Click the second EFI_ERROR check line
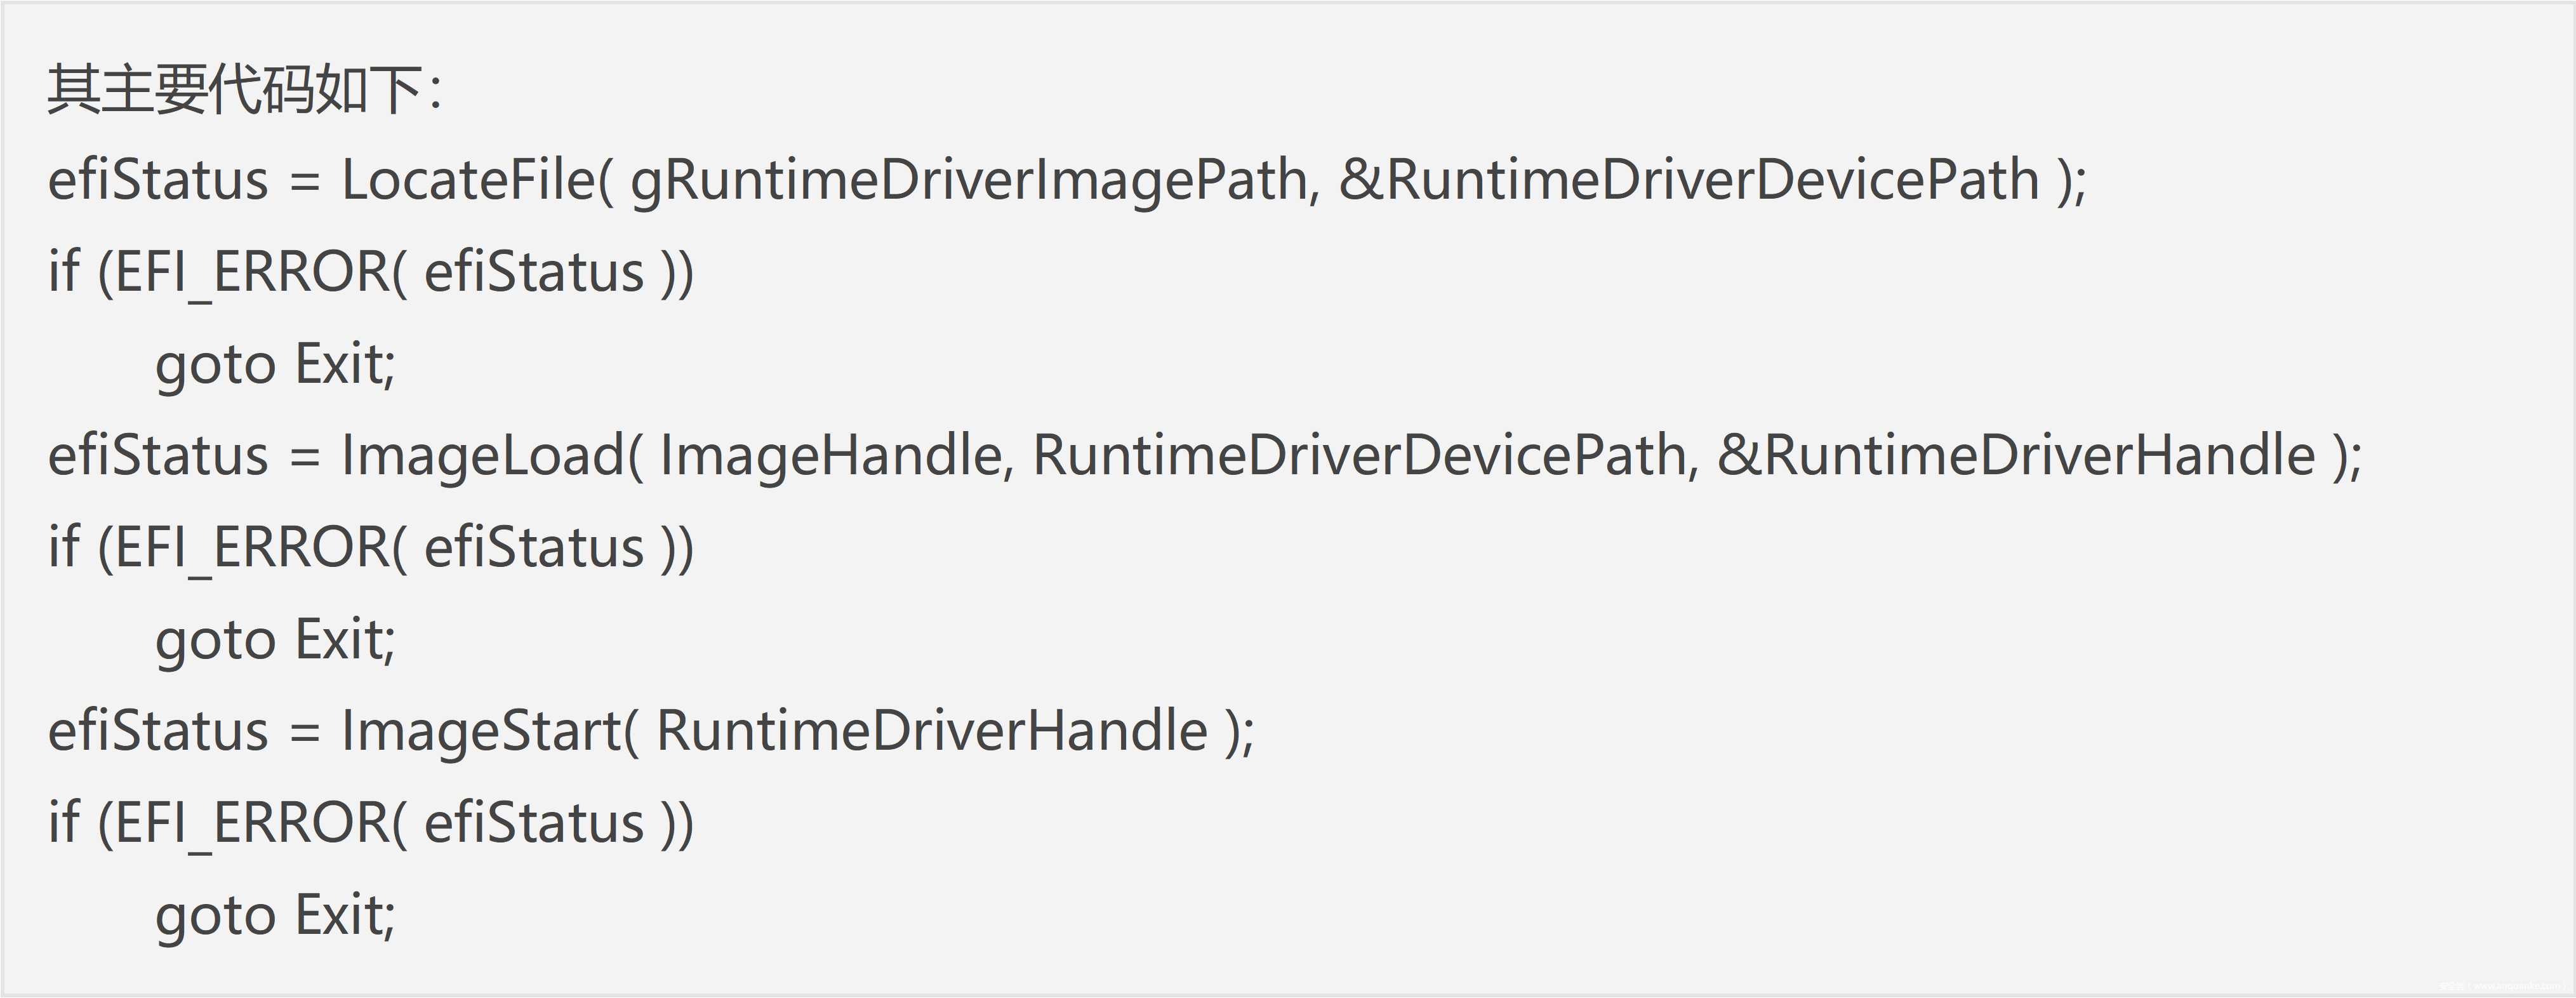 [370, 548]
